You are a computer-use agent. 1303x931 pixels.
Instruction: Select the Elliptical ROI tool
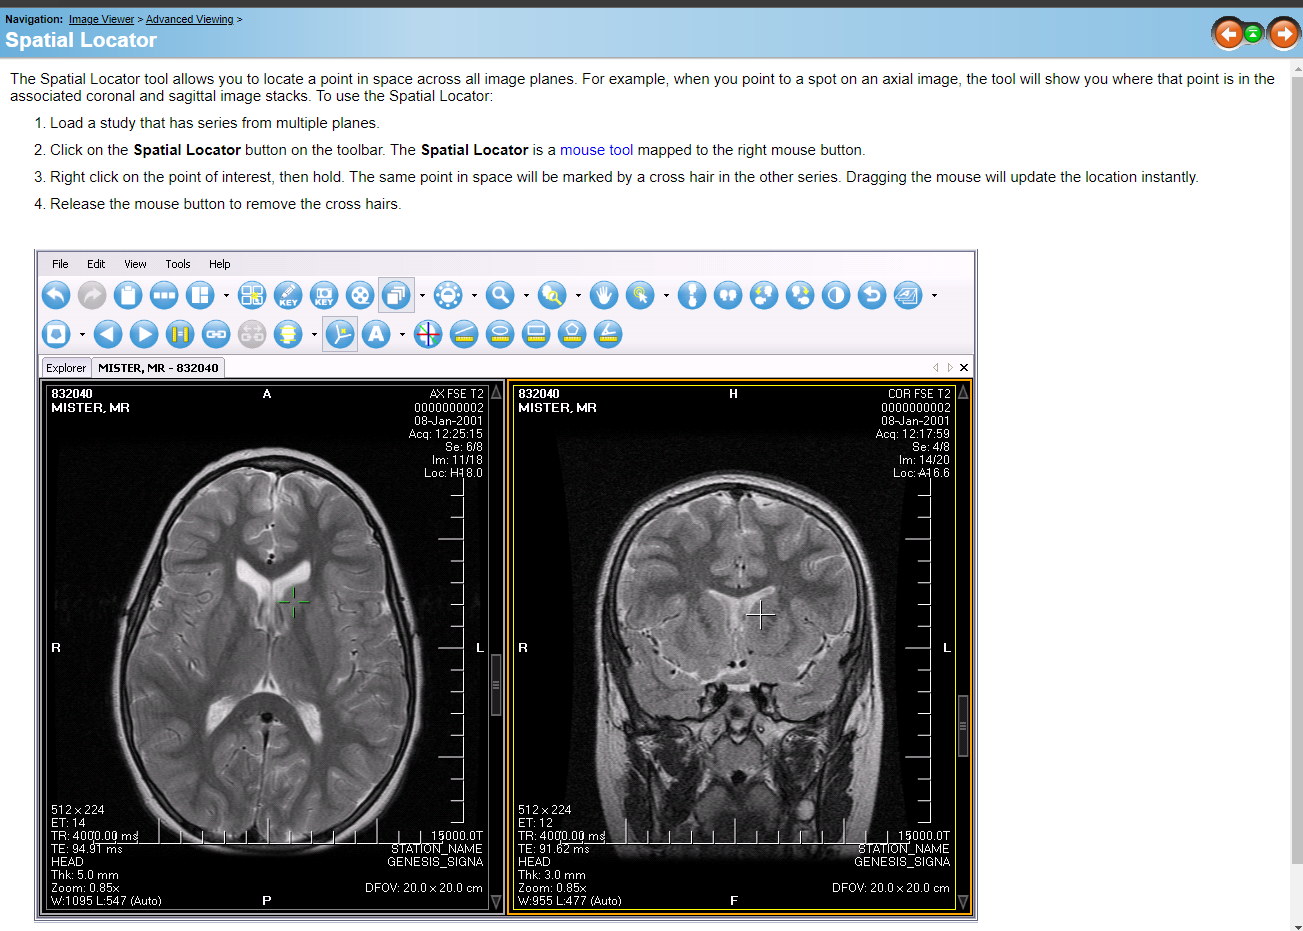point(500,333)
